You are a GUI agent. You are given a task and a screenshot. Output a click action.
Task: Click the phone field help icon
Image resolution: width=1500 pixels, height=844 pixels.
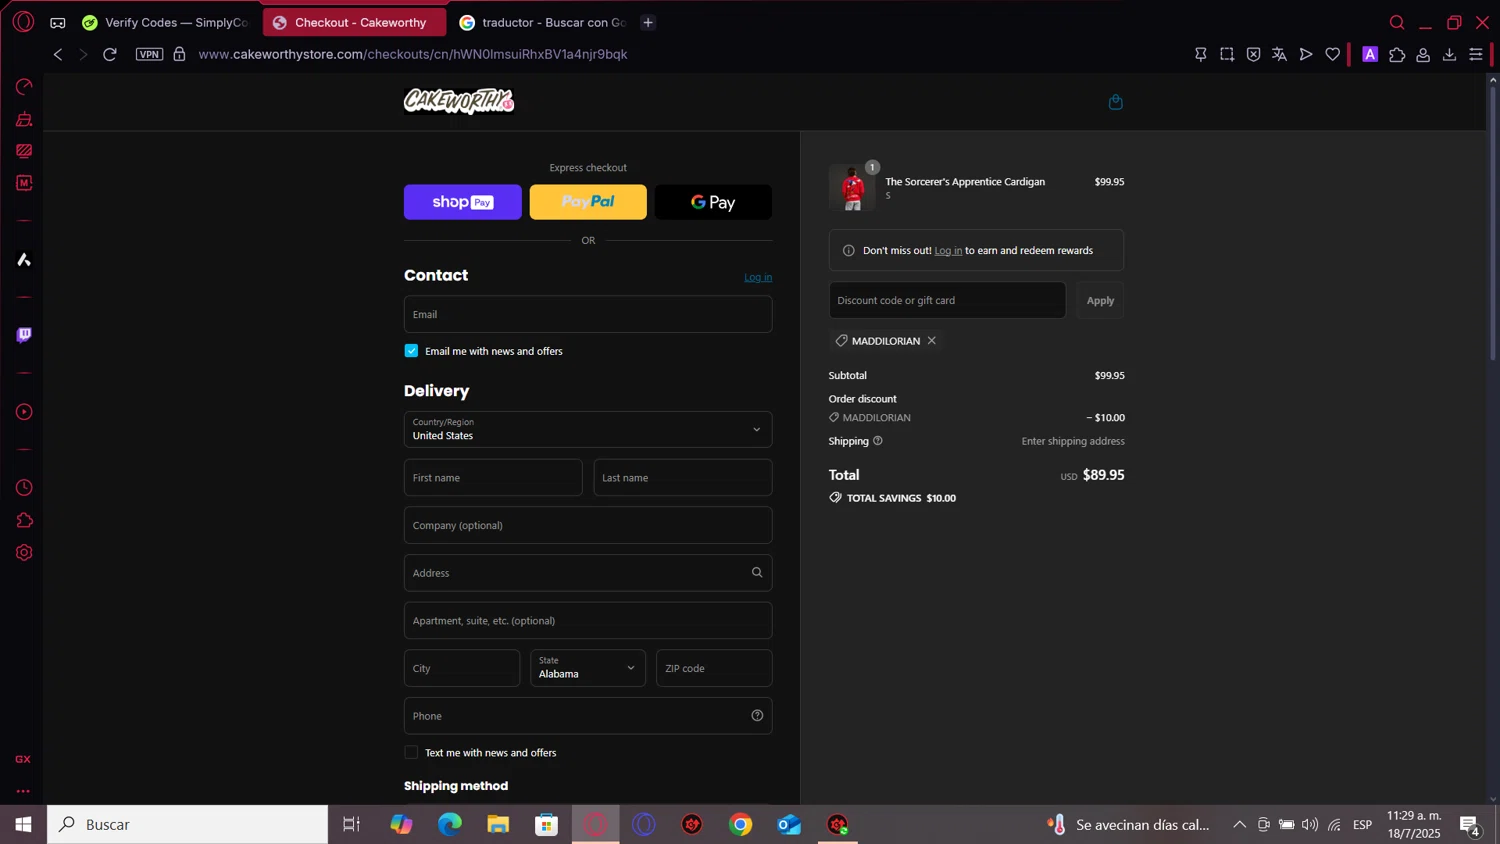tap(757, 716)
